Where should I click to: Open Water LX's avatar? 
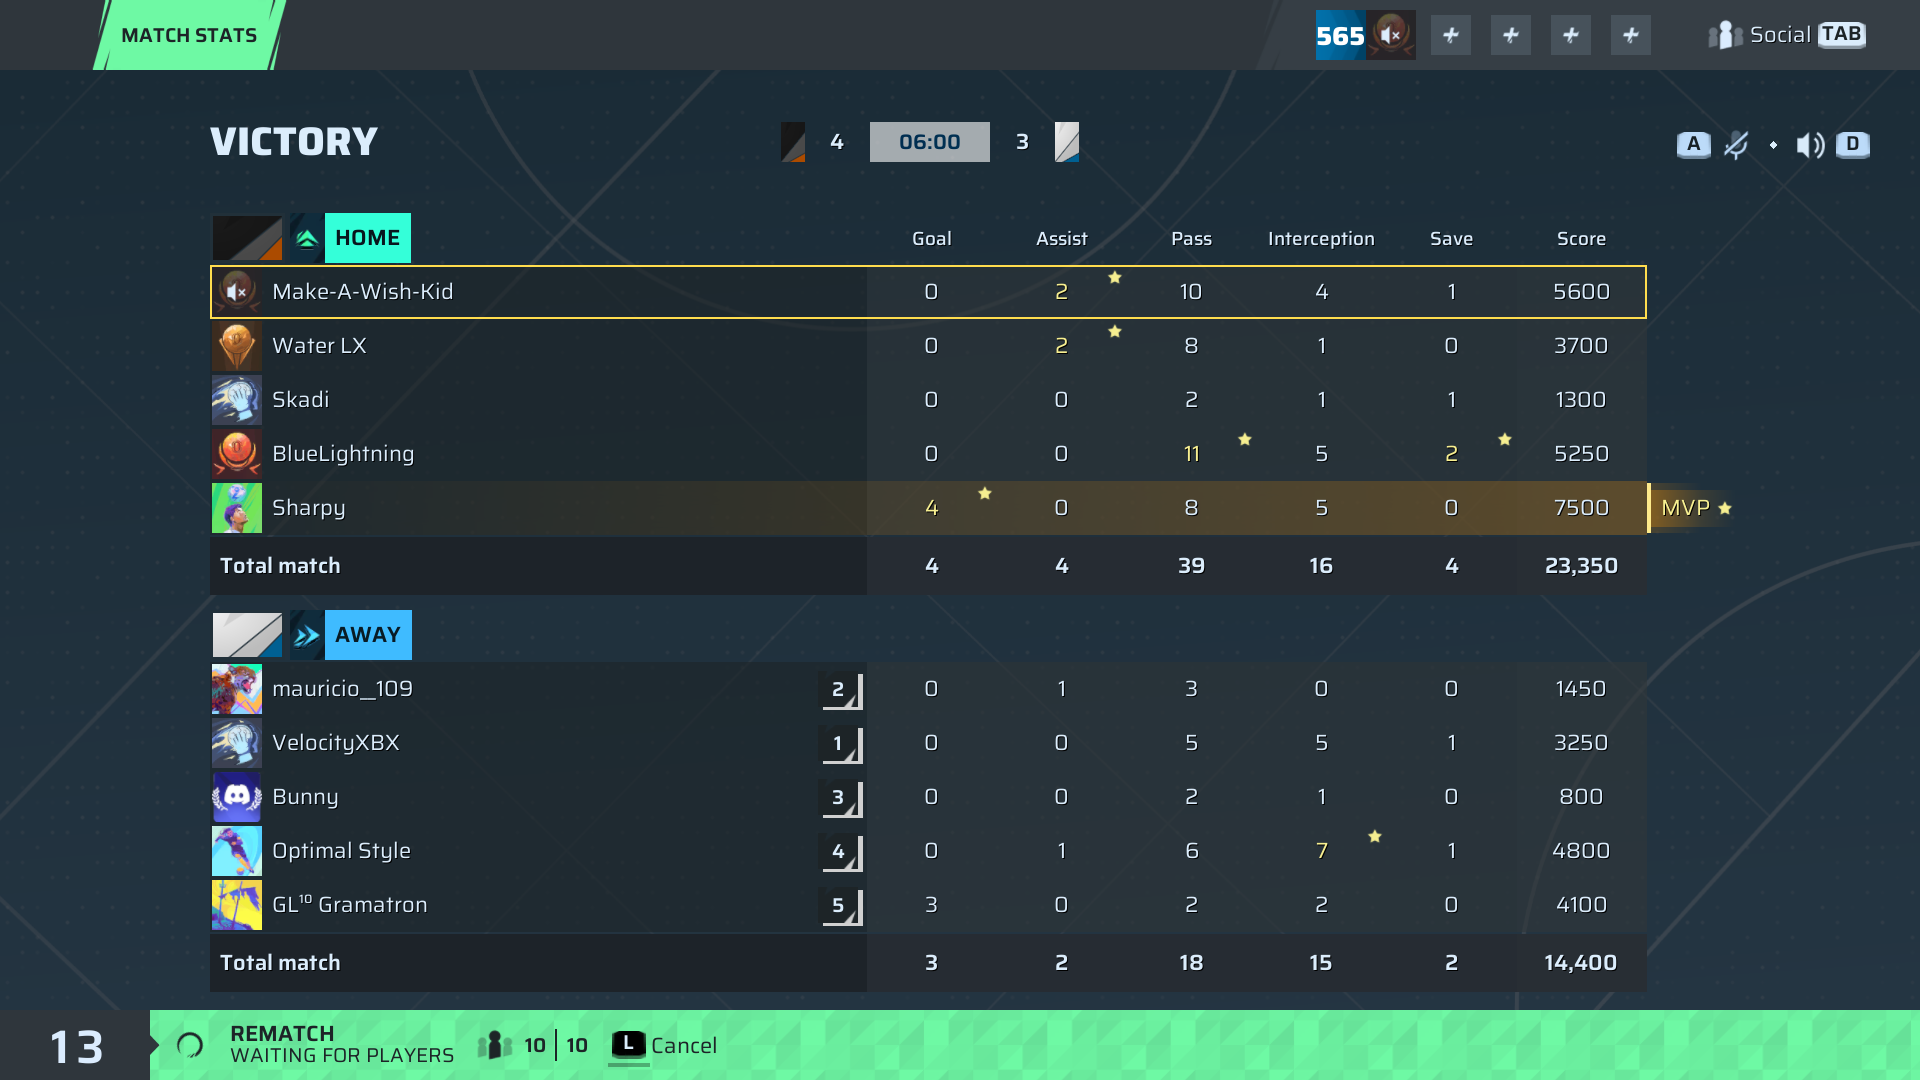pos(237,346)
